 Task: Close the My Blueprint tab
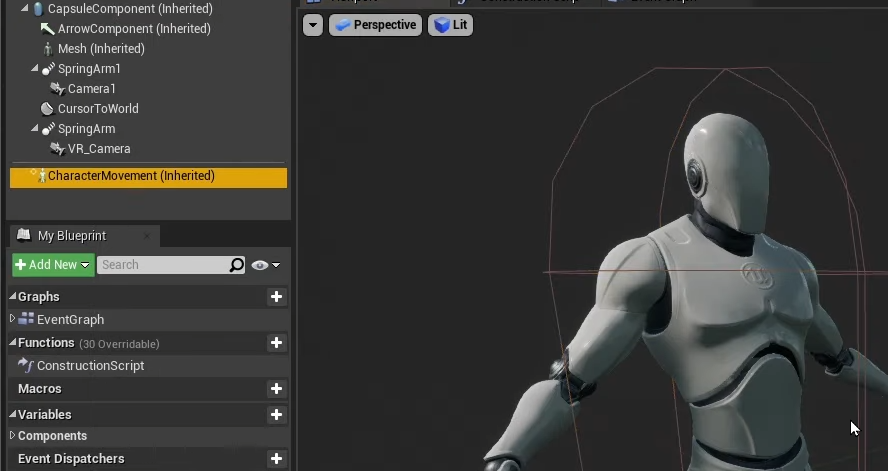[x=147, y=236]
